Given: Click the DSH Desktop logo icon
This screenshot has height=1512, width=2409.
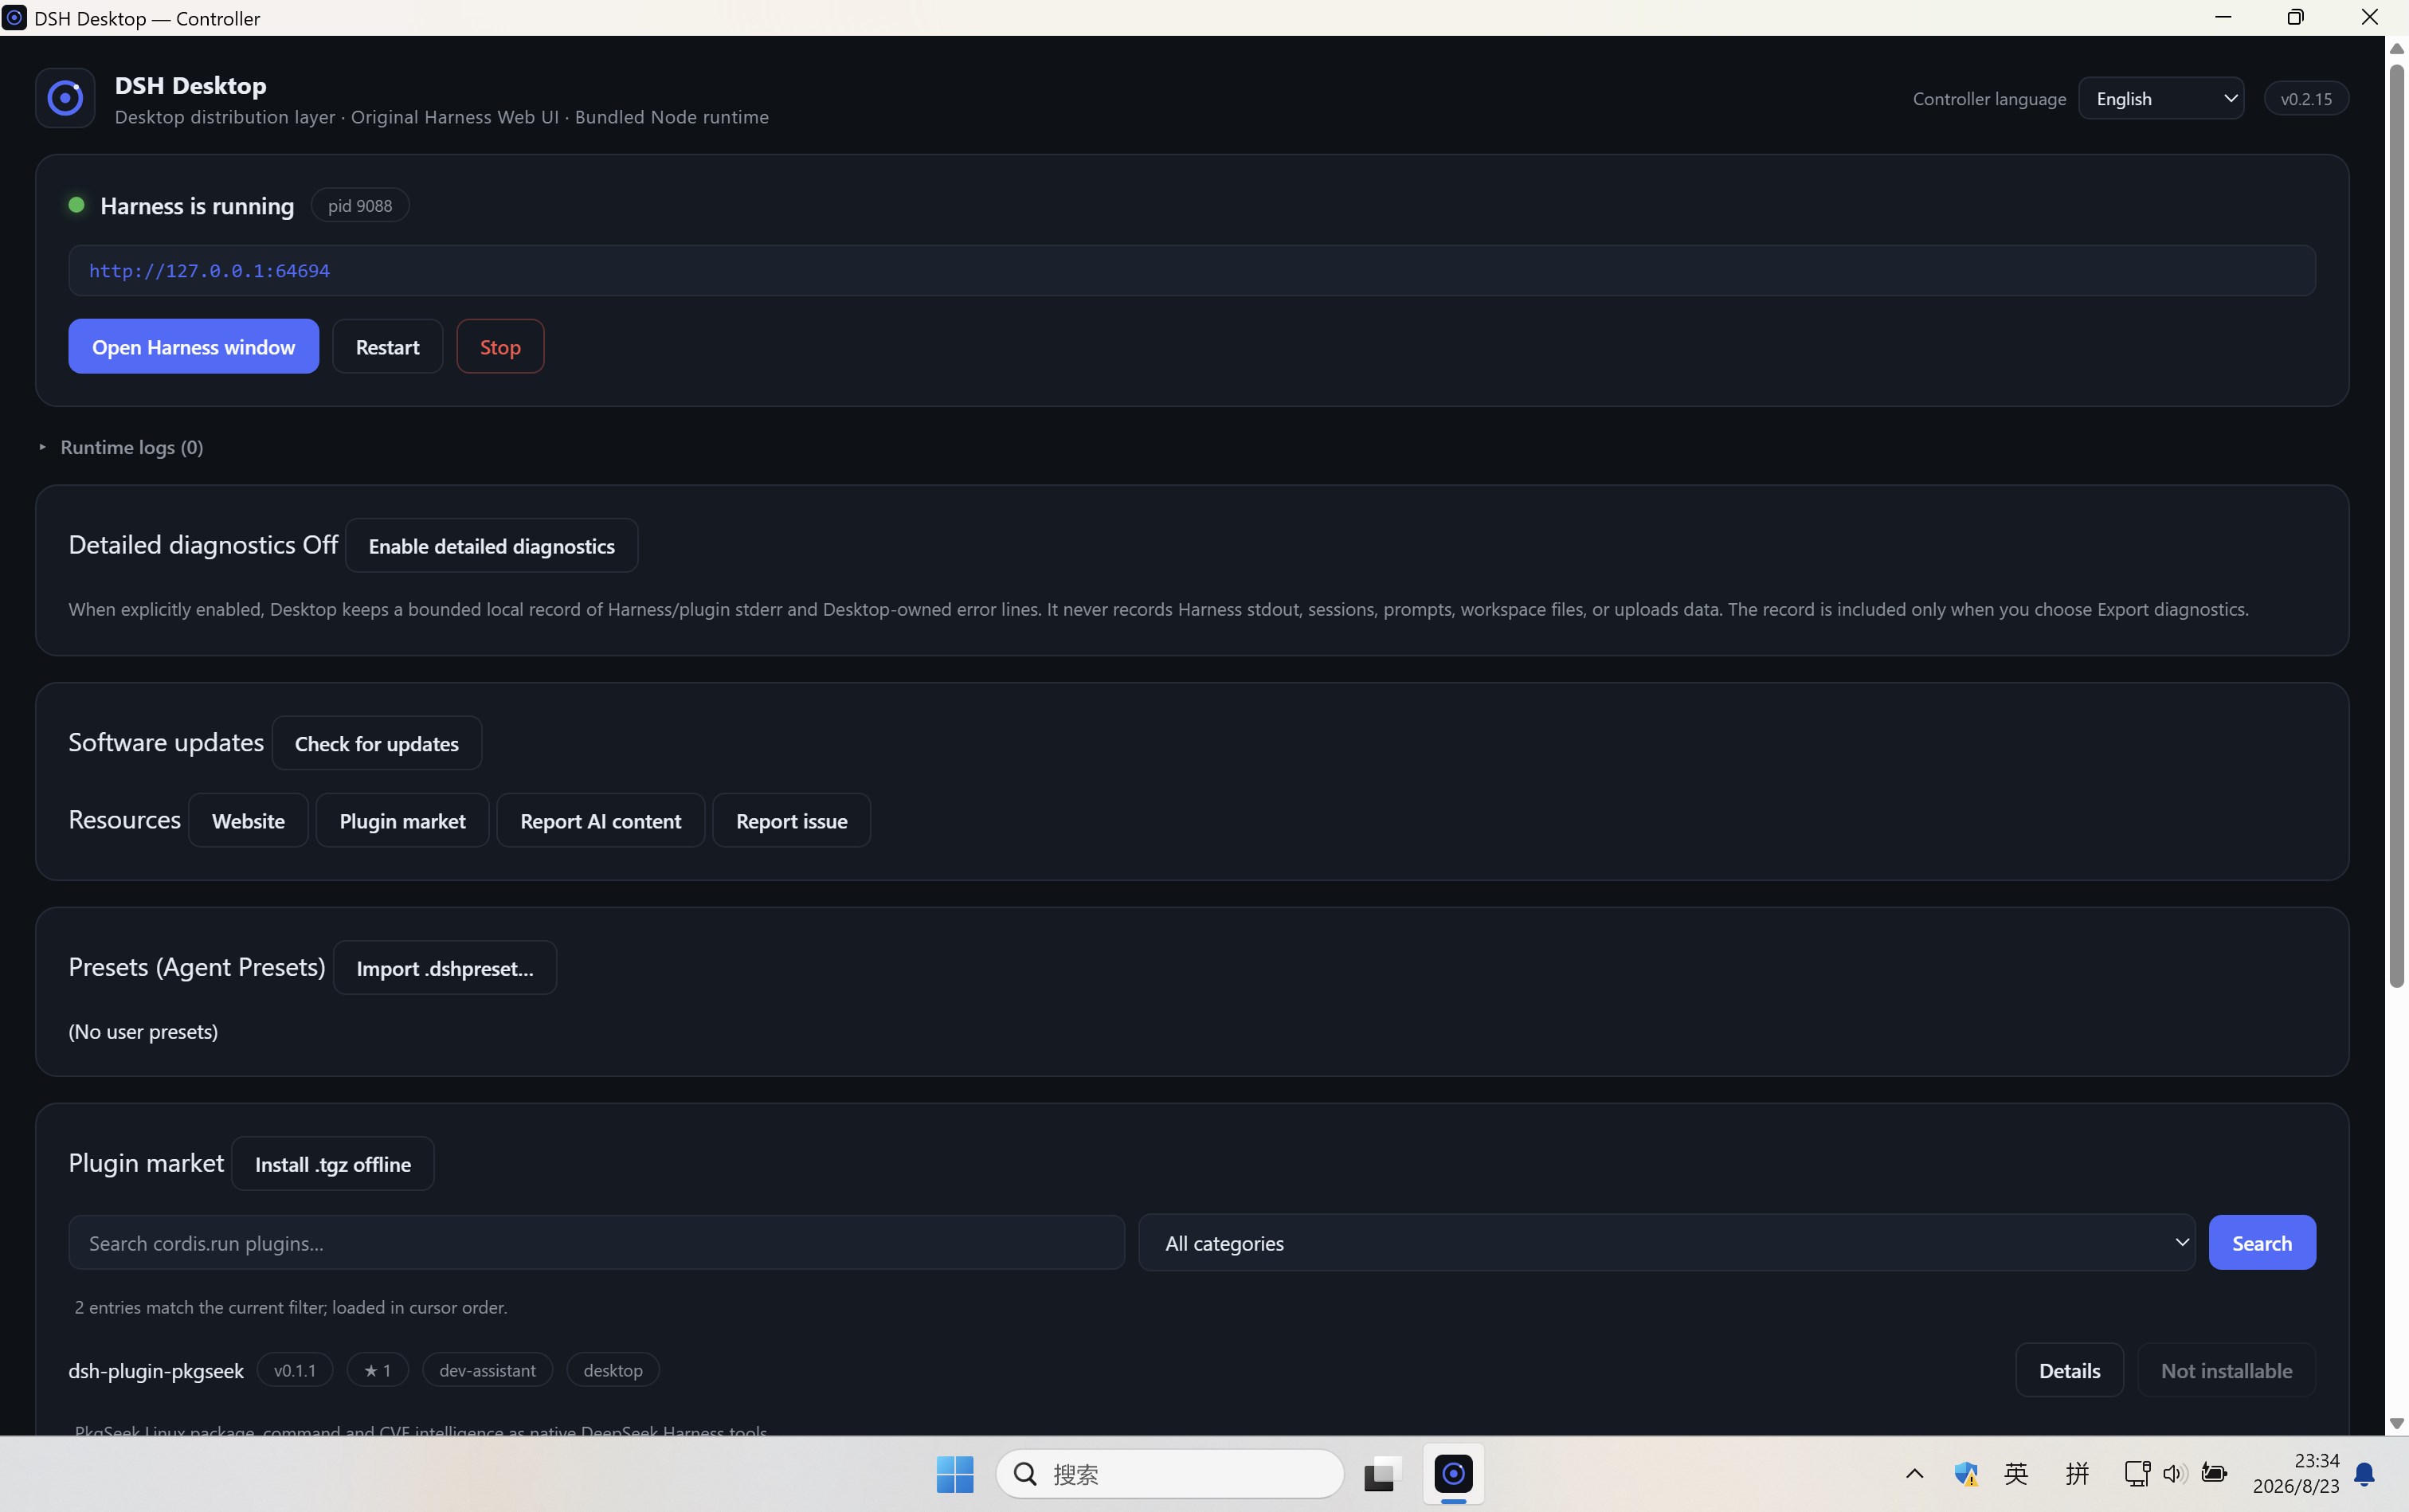Looking at the screenshot, I should 65,98.
